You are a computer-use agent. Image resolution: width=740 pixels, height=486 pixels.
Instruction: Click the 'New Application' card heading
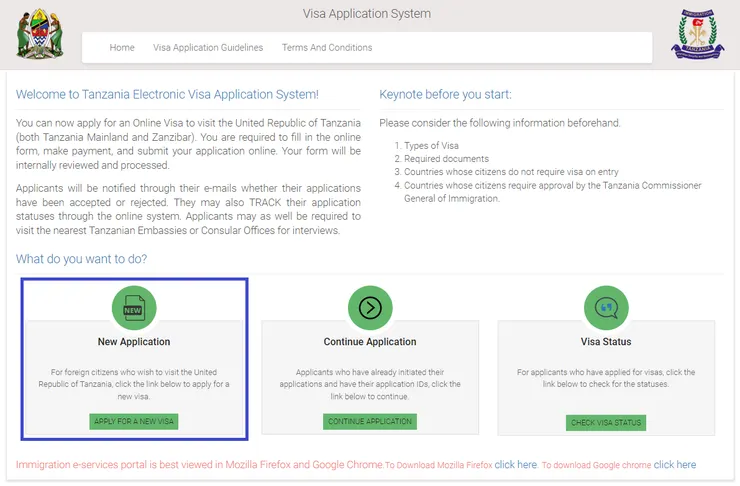(134, 342)
